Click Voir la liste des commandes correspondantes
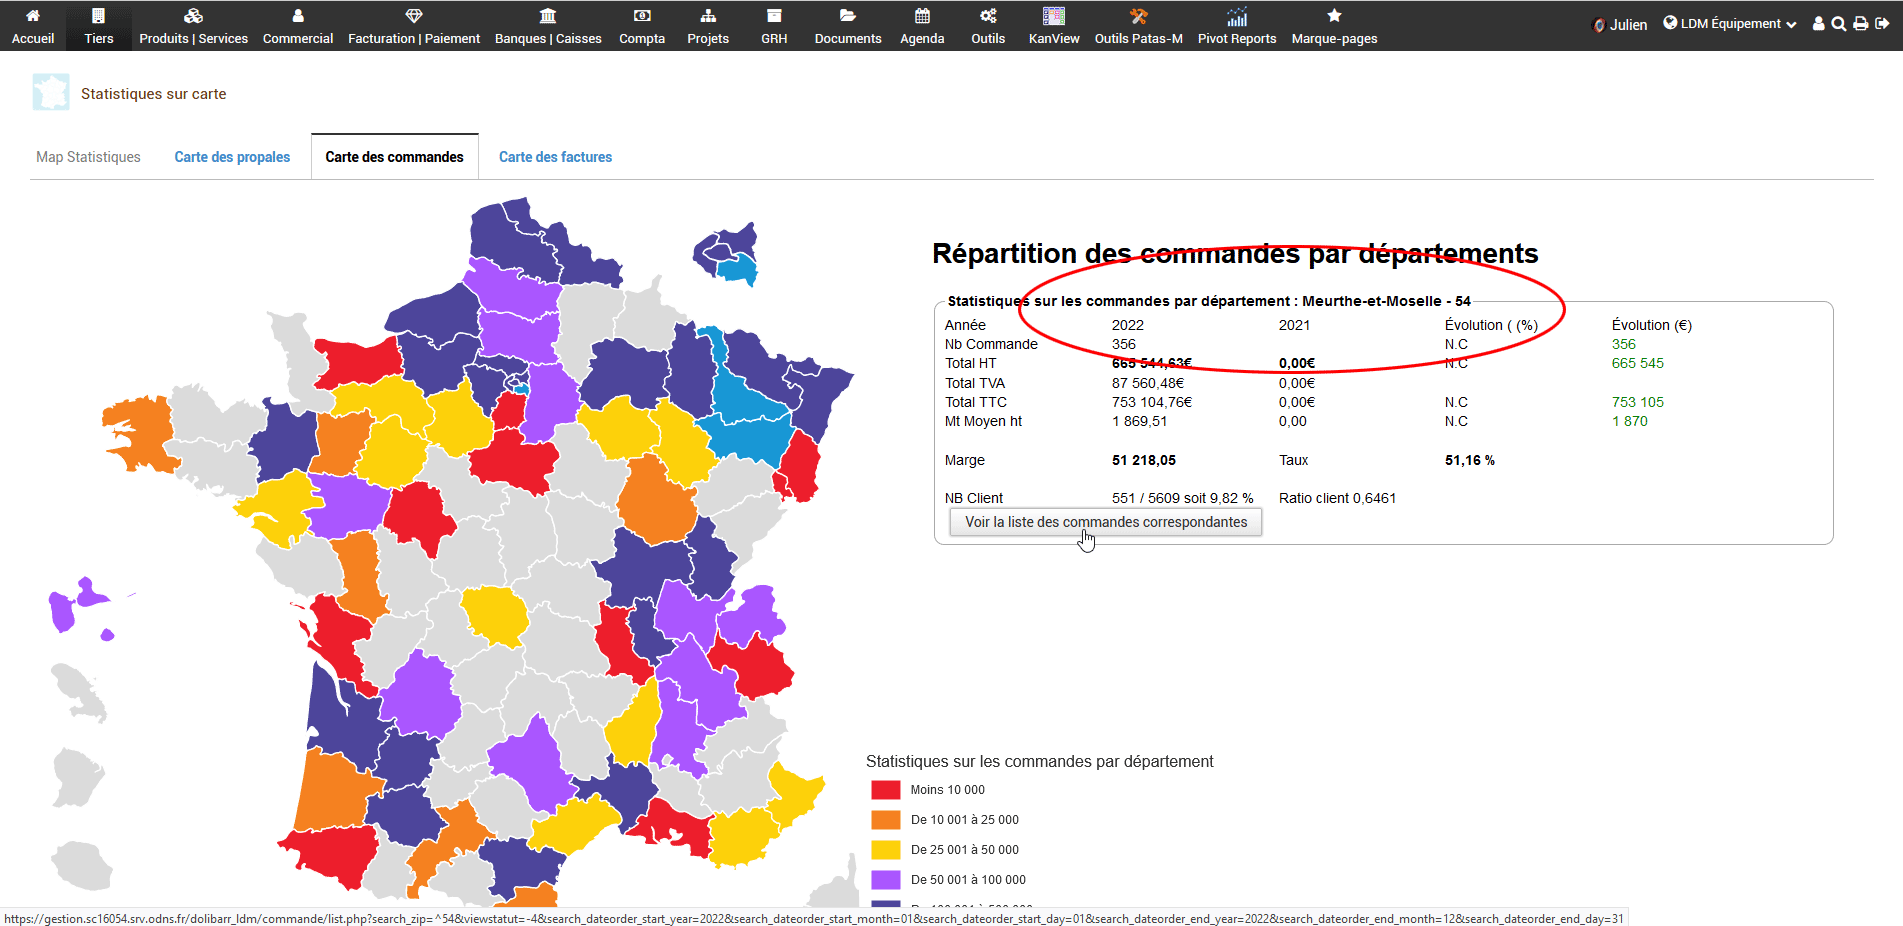The image size is (1903, 926). [x=1105, y=522]
